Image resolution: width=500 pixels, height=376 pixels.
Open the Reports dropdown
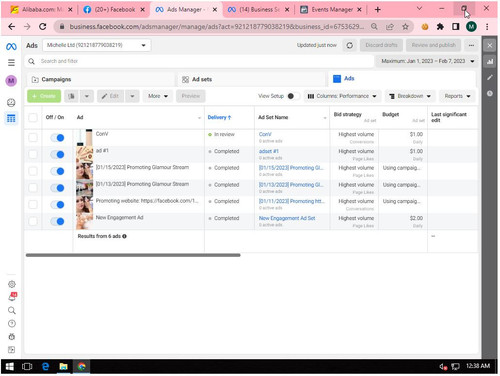tap(457, 96)
